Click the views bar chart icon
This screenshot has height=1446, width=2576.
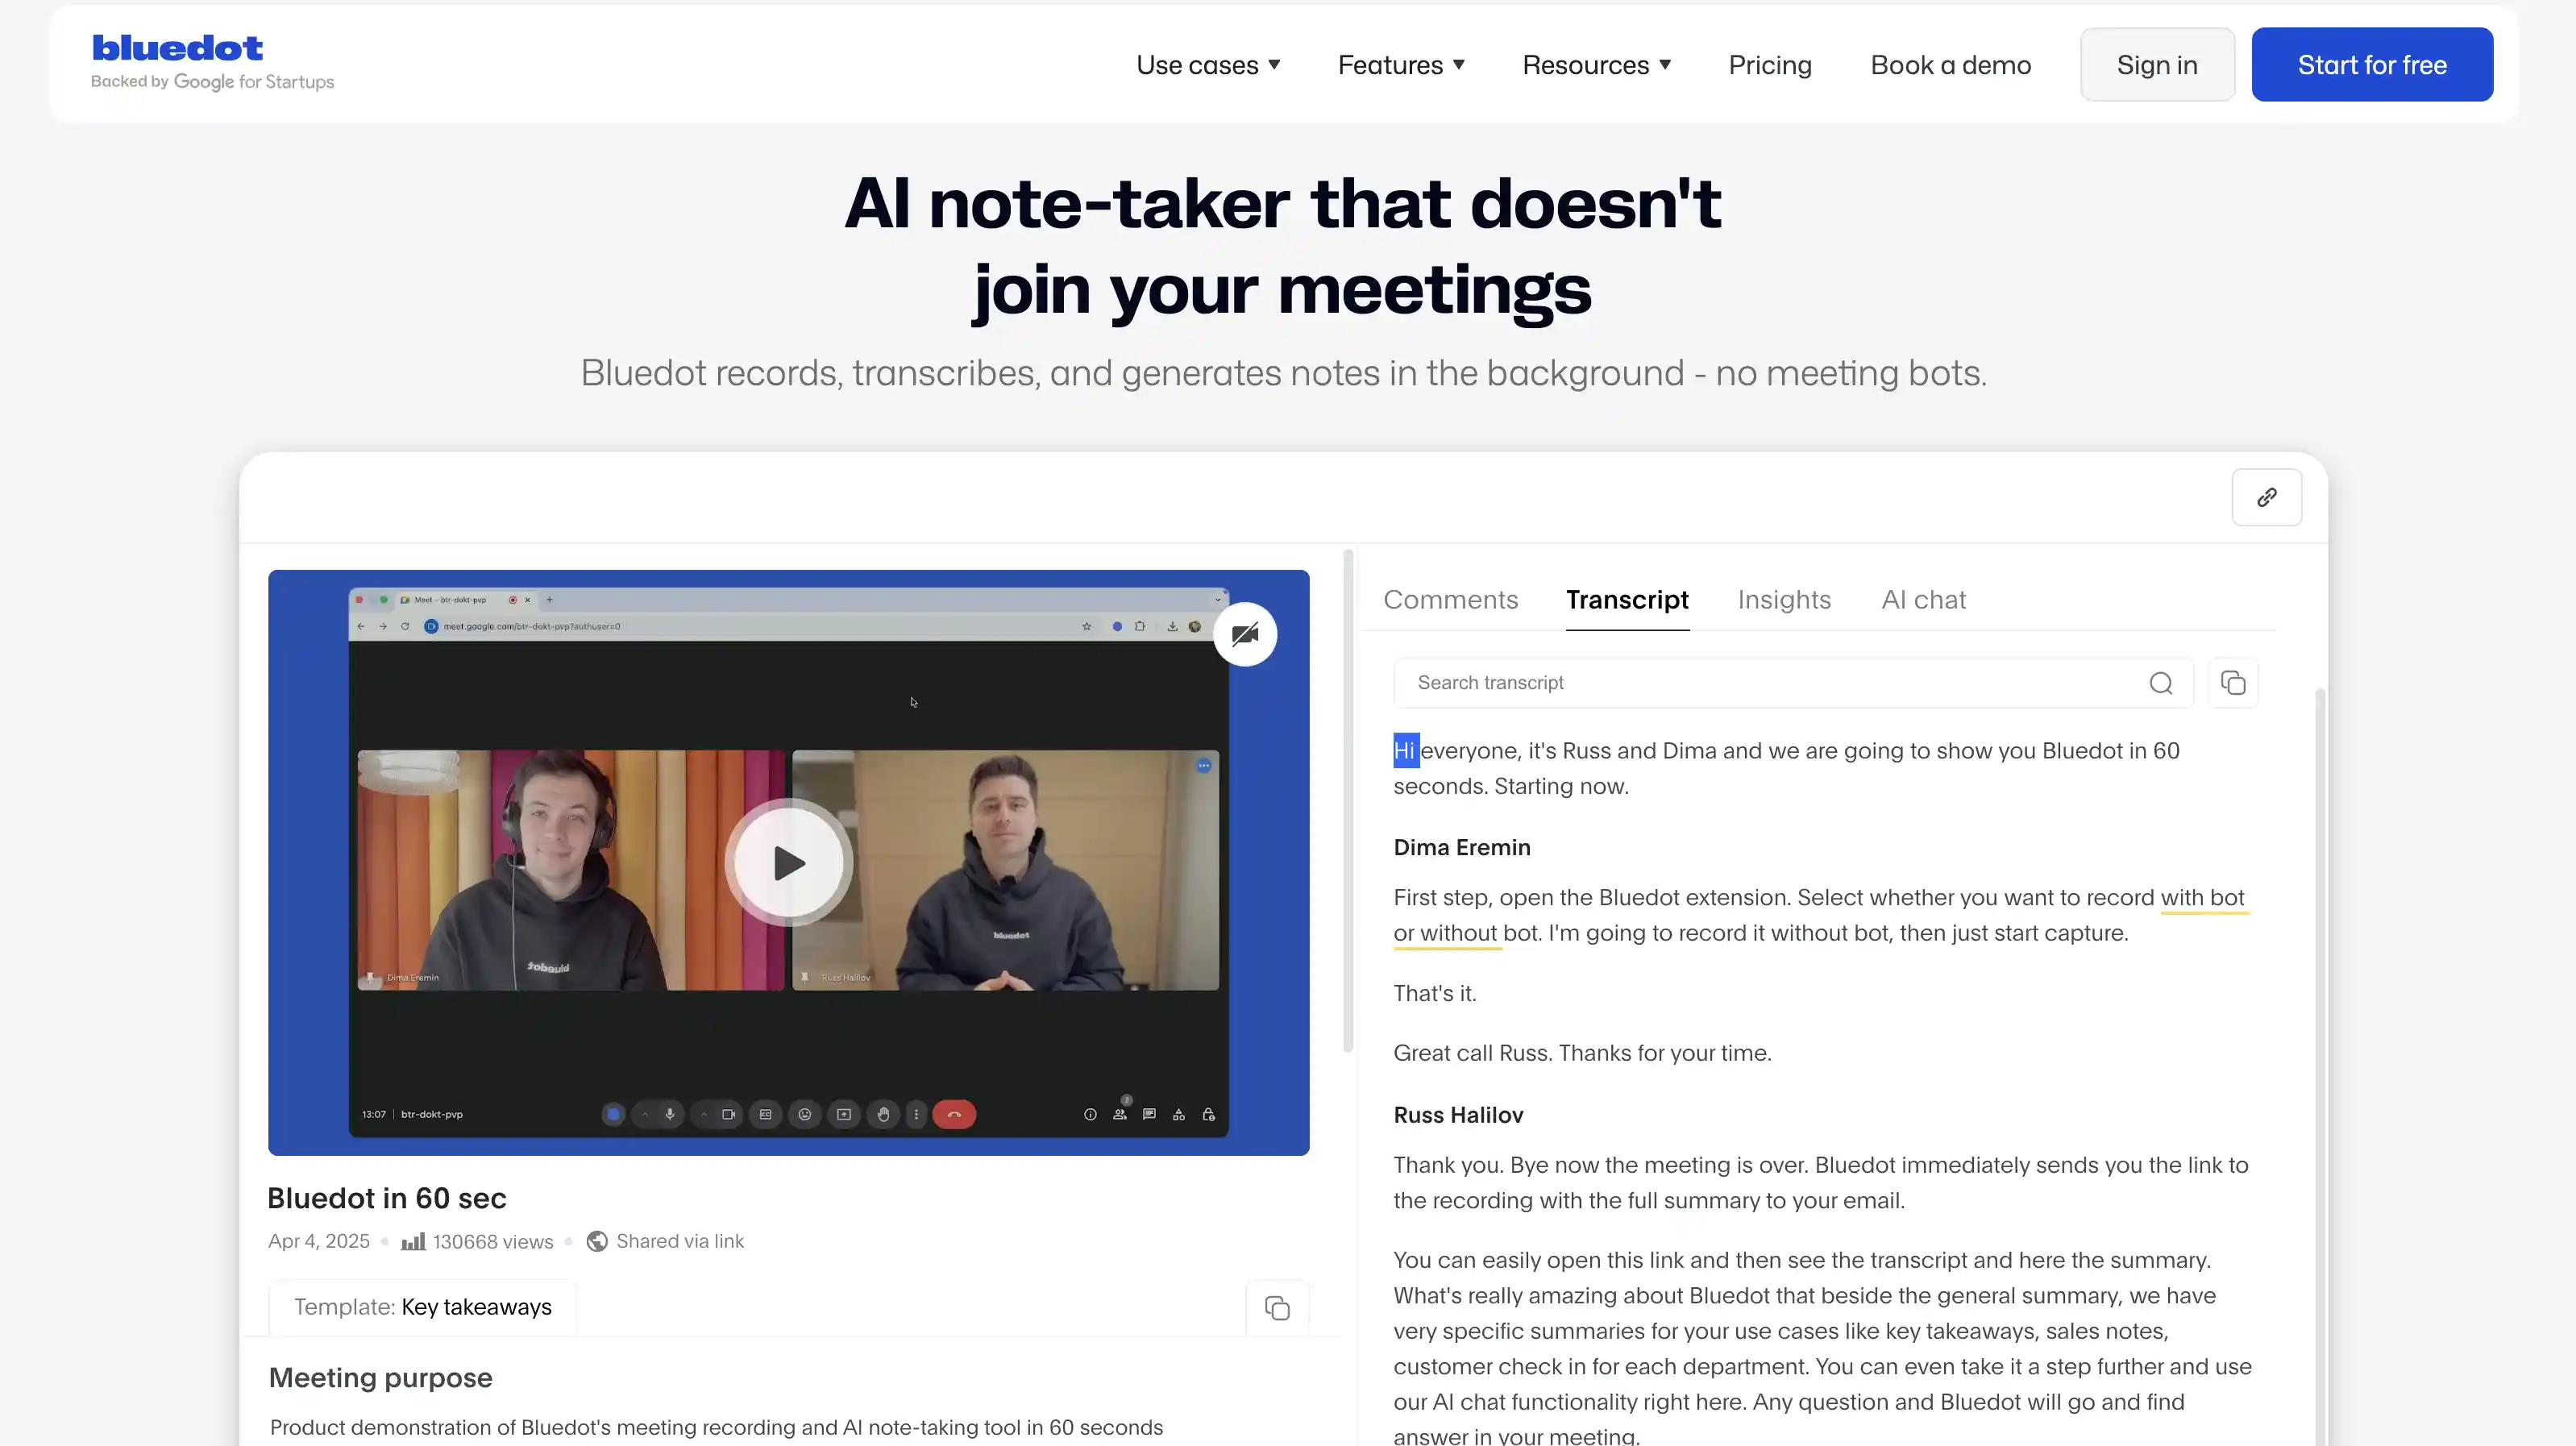(413, 1242)
